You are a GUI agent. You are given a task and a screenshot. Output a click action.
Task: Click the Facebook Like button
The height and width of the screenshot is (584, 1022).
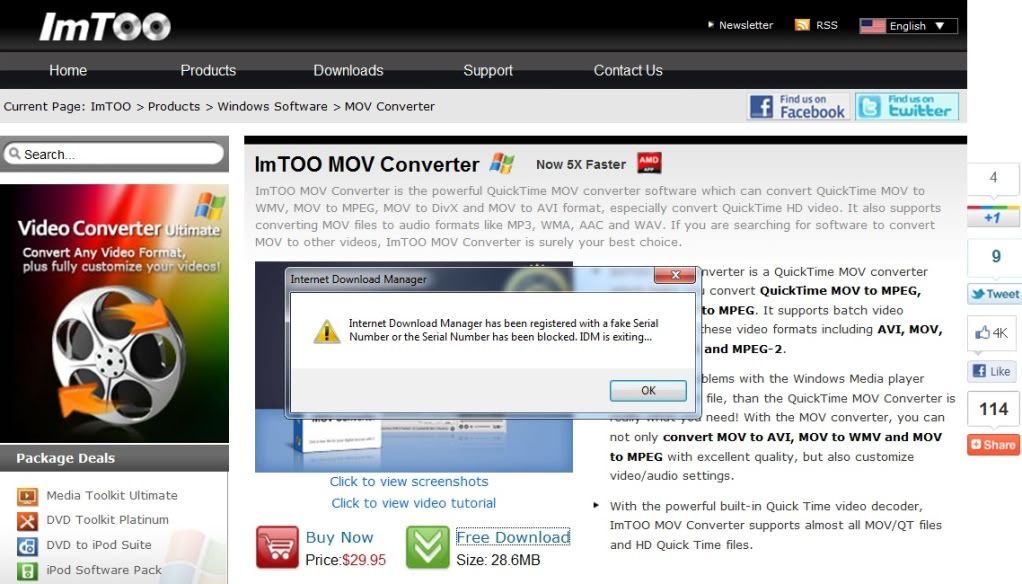(992, 371)
